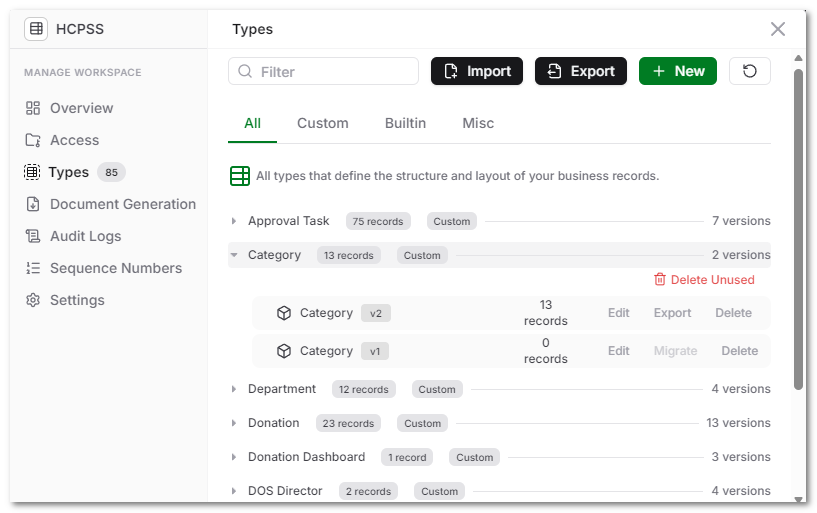Image resolution: width=817 pixels, height=513 pixels.
Task: Click the magnifier icon in Filter box
Action: click(245, 71)
